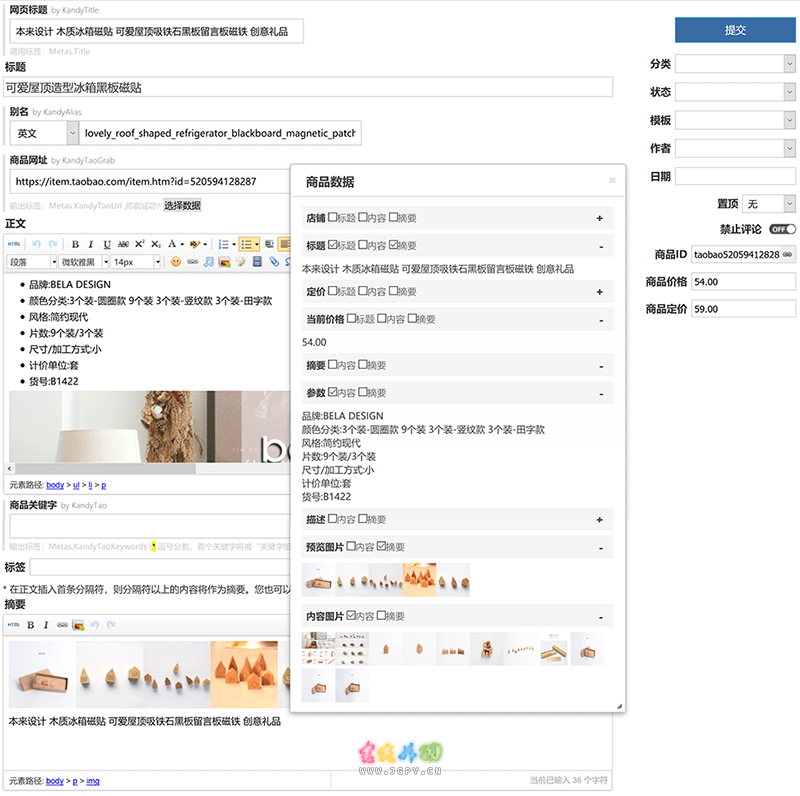Select the orange highlighted preview thumbnail
This screenshot has height=796, width=800.
click(419, 580)
